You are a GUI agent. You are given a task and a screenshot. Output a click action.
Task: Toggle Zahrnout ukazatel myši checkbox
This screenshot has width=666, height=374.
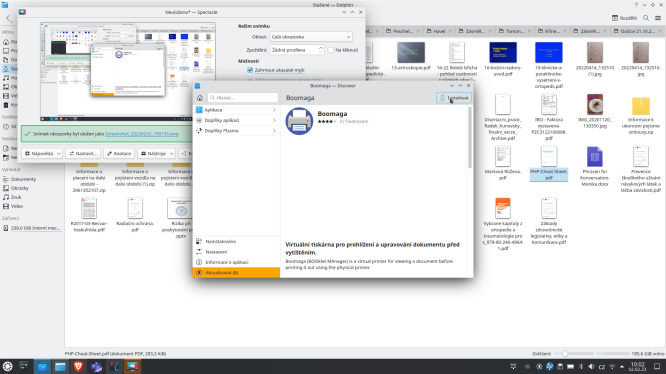pos(250,70)
